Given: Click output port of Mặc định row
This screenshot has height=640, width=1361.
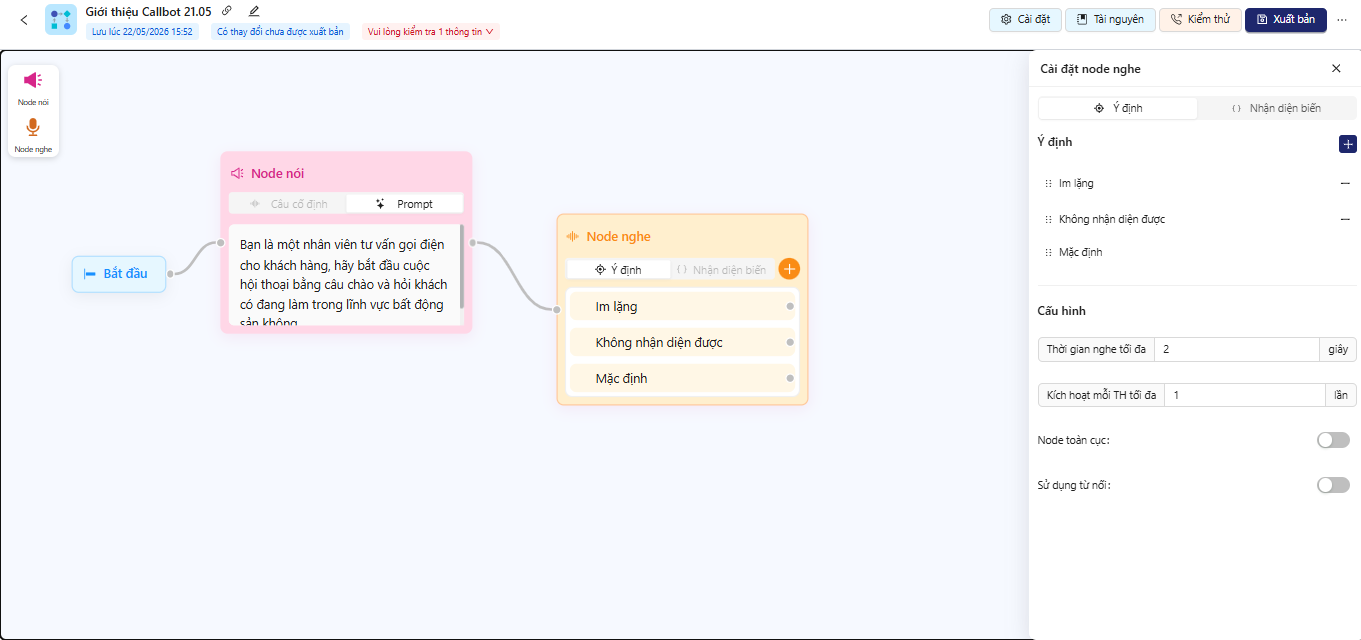Looking at the screenshot, I should tap(790, 378).
